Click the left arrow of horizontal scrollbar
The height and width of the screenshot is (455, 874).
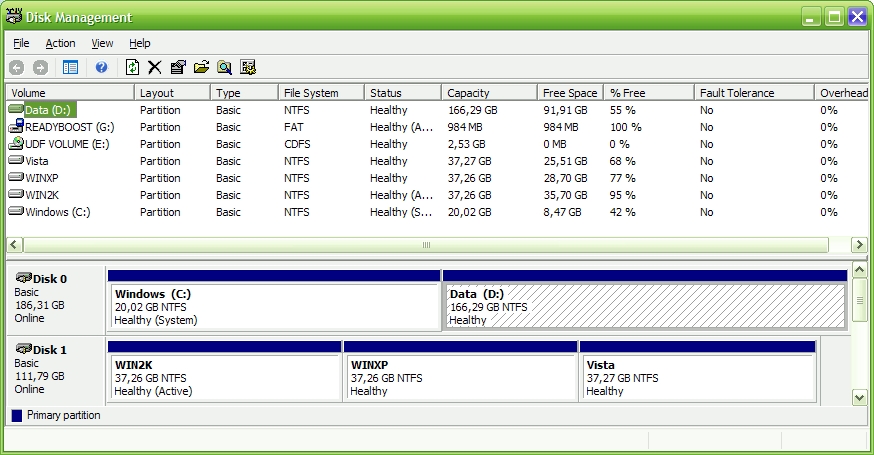[14, 244]
